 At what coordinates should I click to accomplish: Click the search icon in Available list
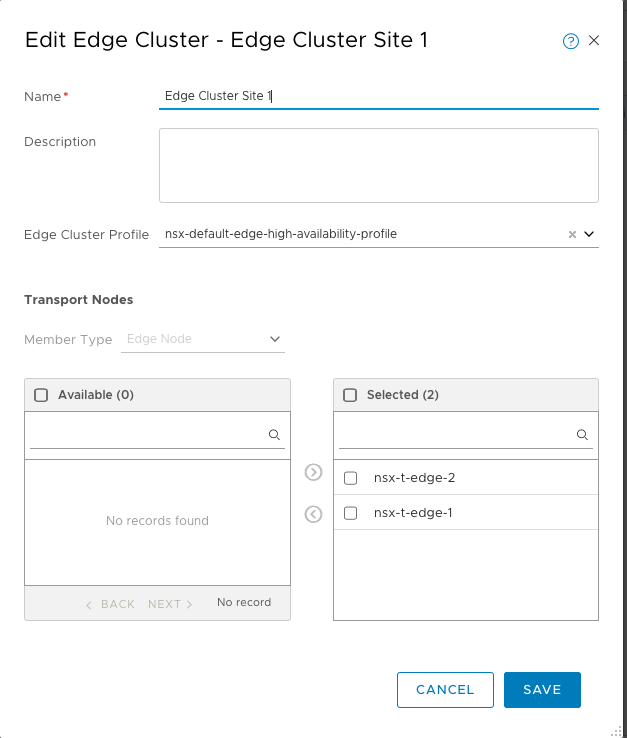pyautogui.click(x=274, y=435)
